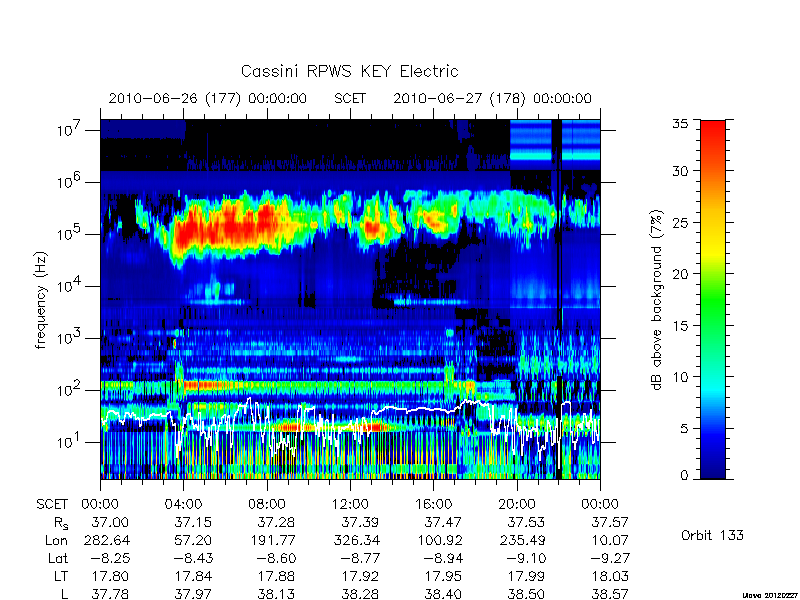Image resolution: width=800 pixels, height=600 pixels.
Task: Click the SCET time label 16:00
Action: click(x=433, y=505)
